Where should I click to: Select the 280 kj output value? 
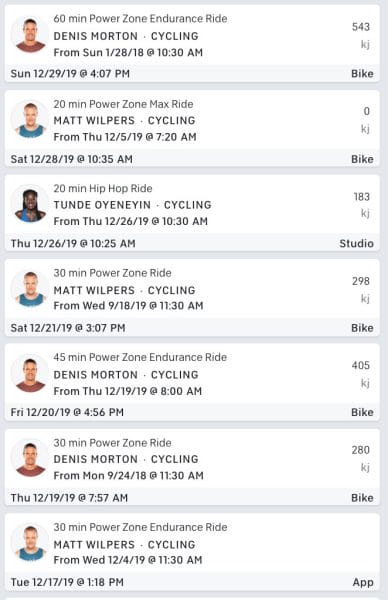point(361,450)
